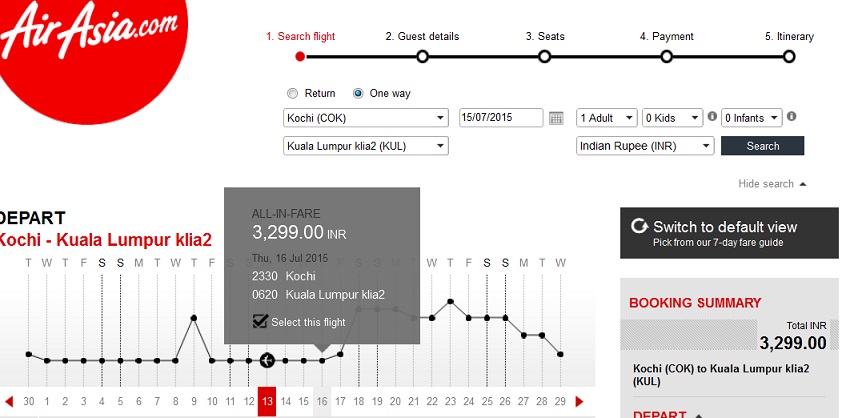Click the fare point above date 29

560,355
